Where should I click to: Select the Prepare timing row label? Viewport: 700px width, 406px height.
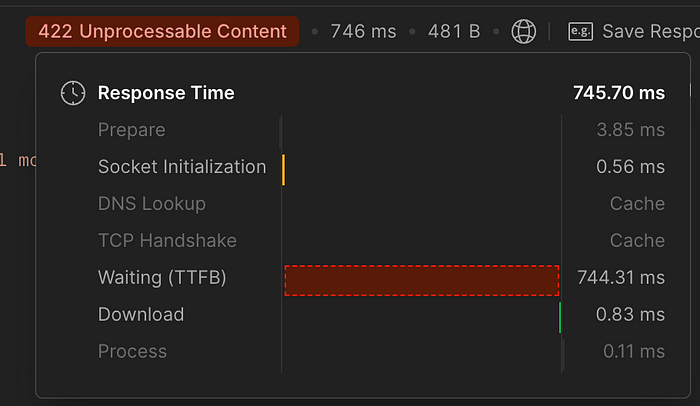[132, 130]
